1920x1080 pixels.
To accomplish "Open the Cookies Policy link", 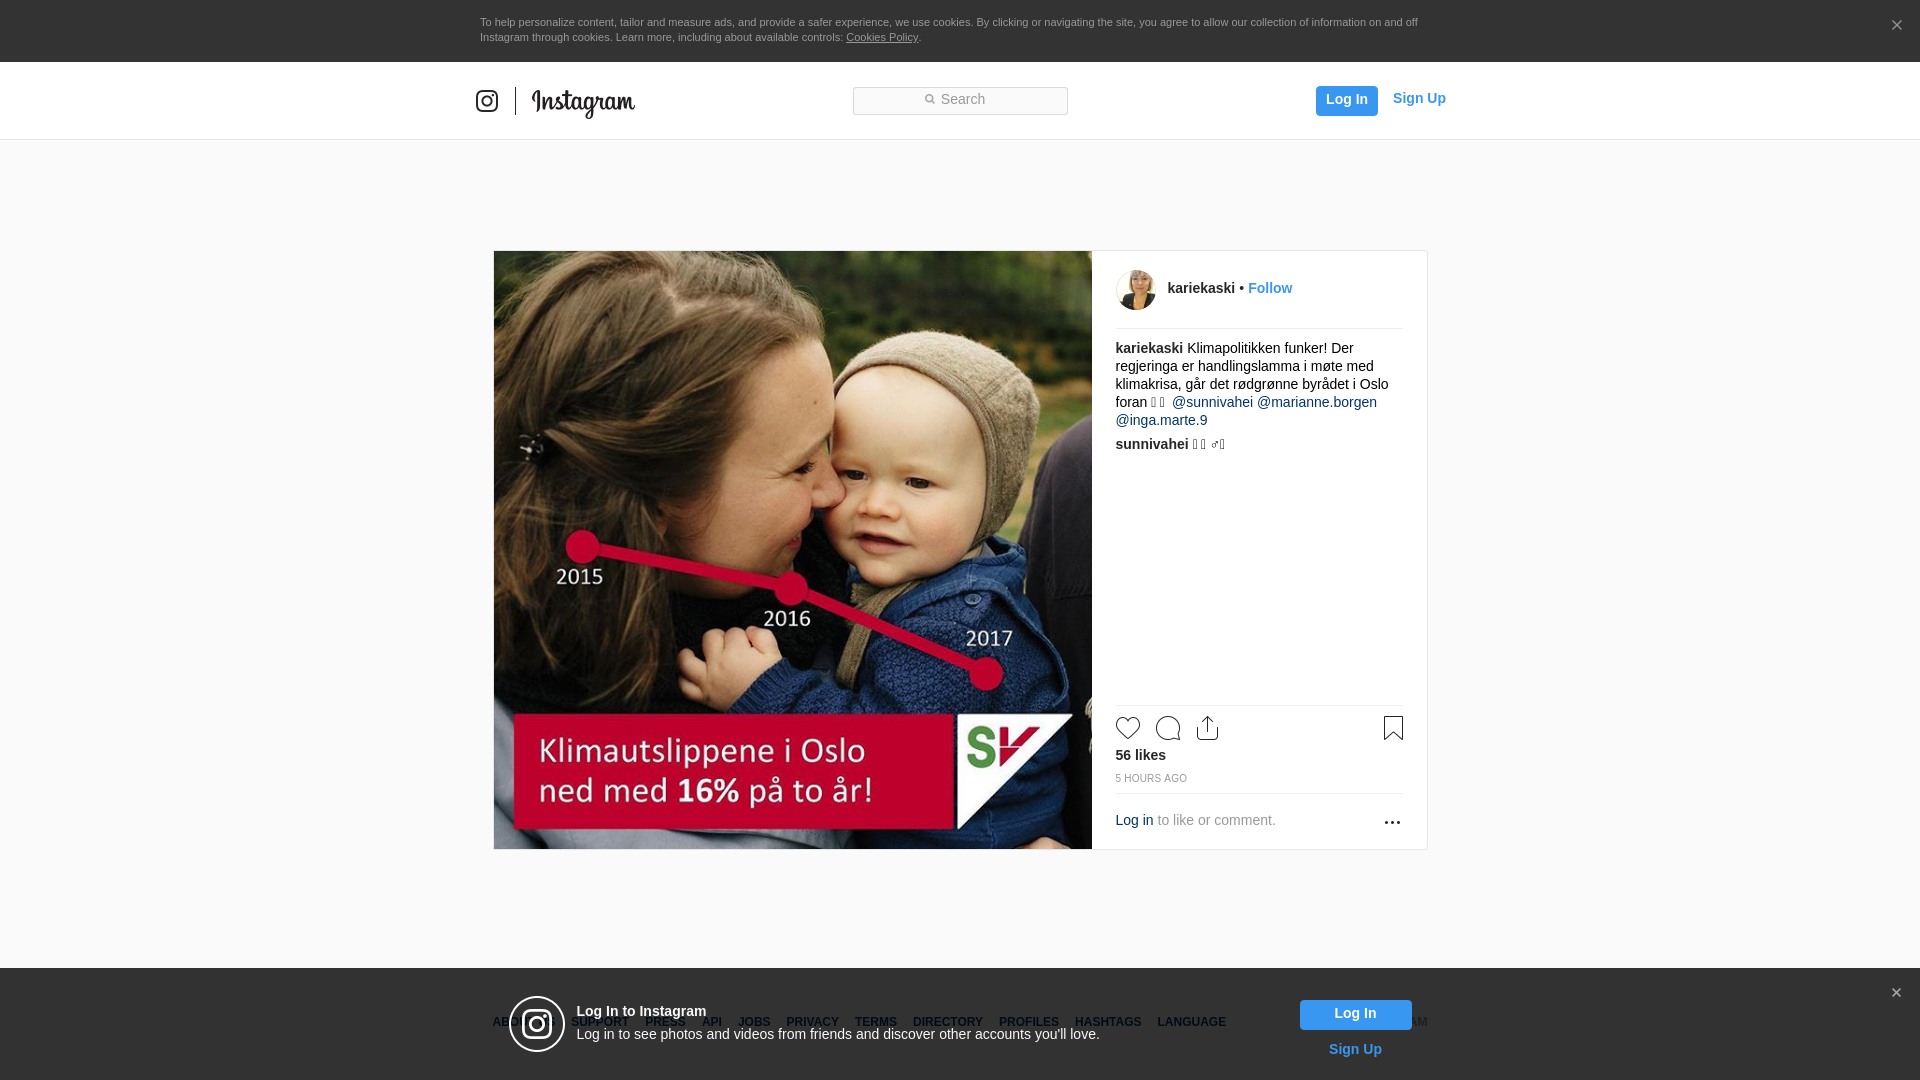I will (x=882, y=37).
